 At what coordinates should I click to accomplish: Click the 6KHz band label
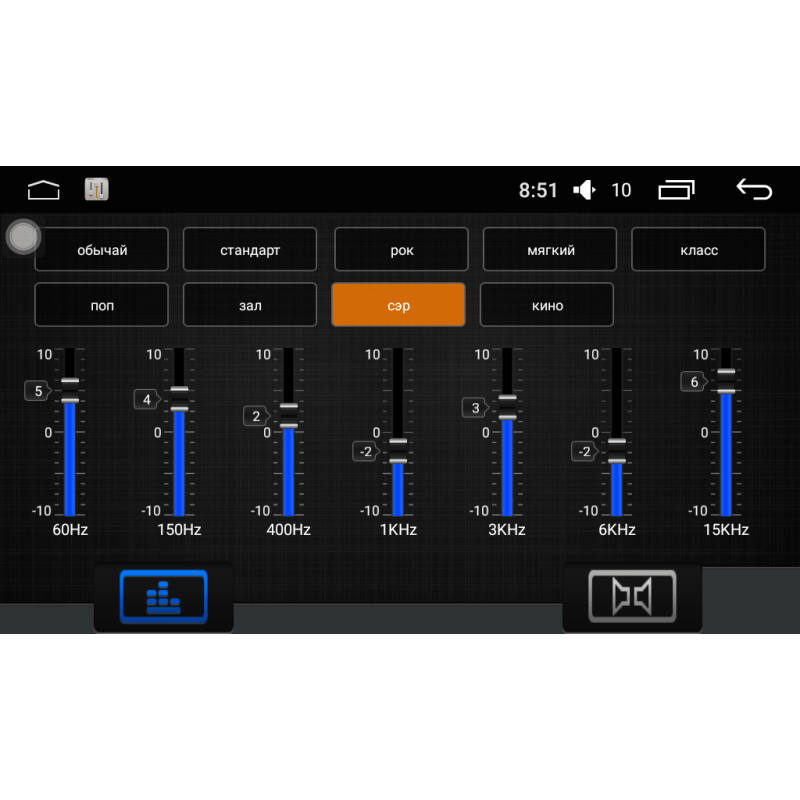pos(617,530)
